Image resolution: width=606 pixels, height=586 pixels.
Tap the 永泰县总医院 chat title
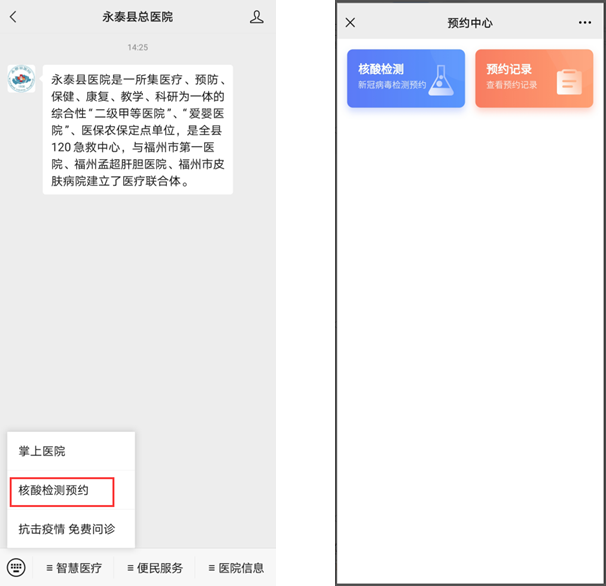pos(138,17)
